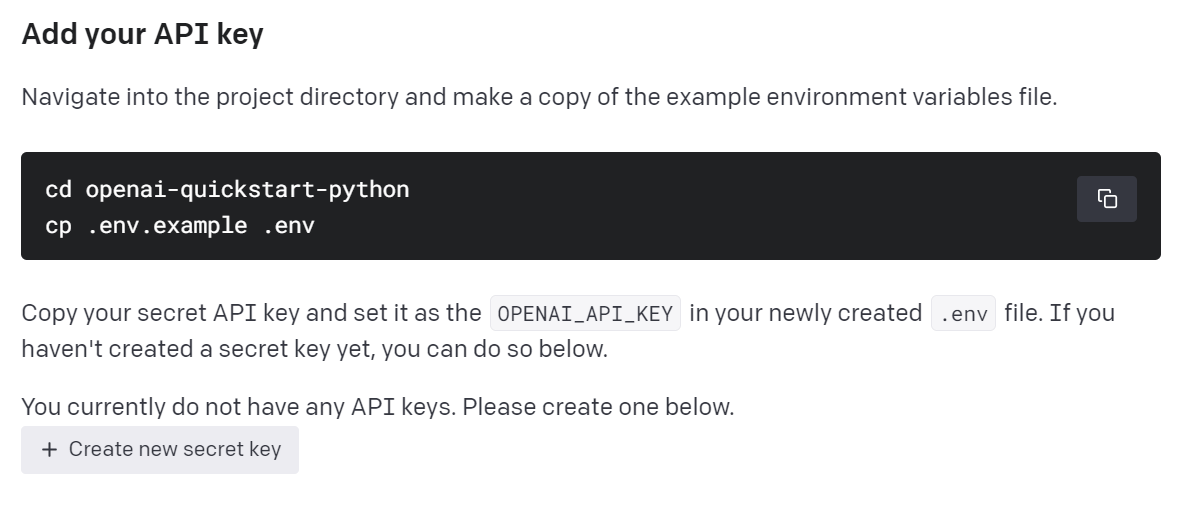
Task: Click the cp command word in the code
Action: click(58, 226)
